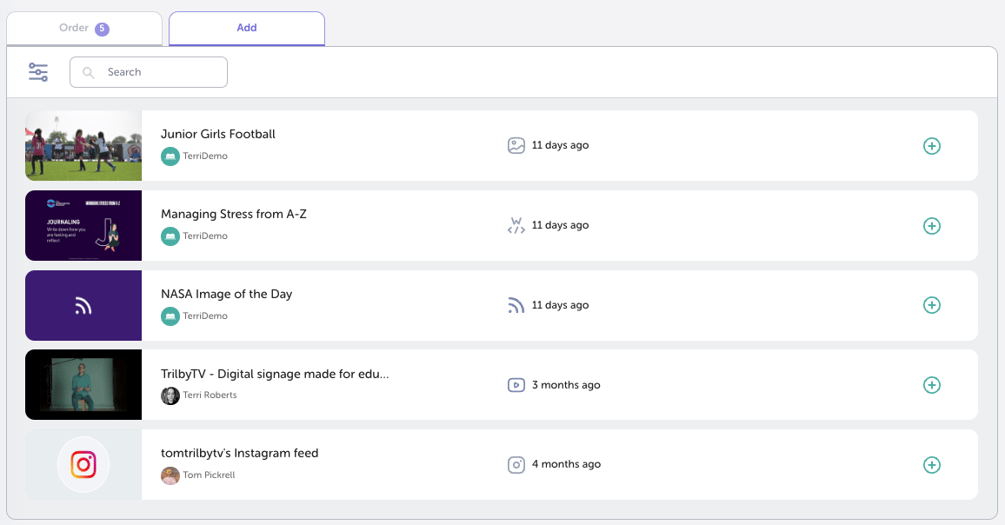Image resolution: width=1005 pixels, height=525 pixels.
Task: Click video type icon beside 3 months ago
Action: tap(516, 385)
